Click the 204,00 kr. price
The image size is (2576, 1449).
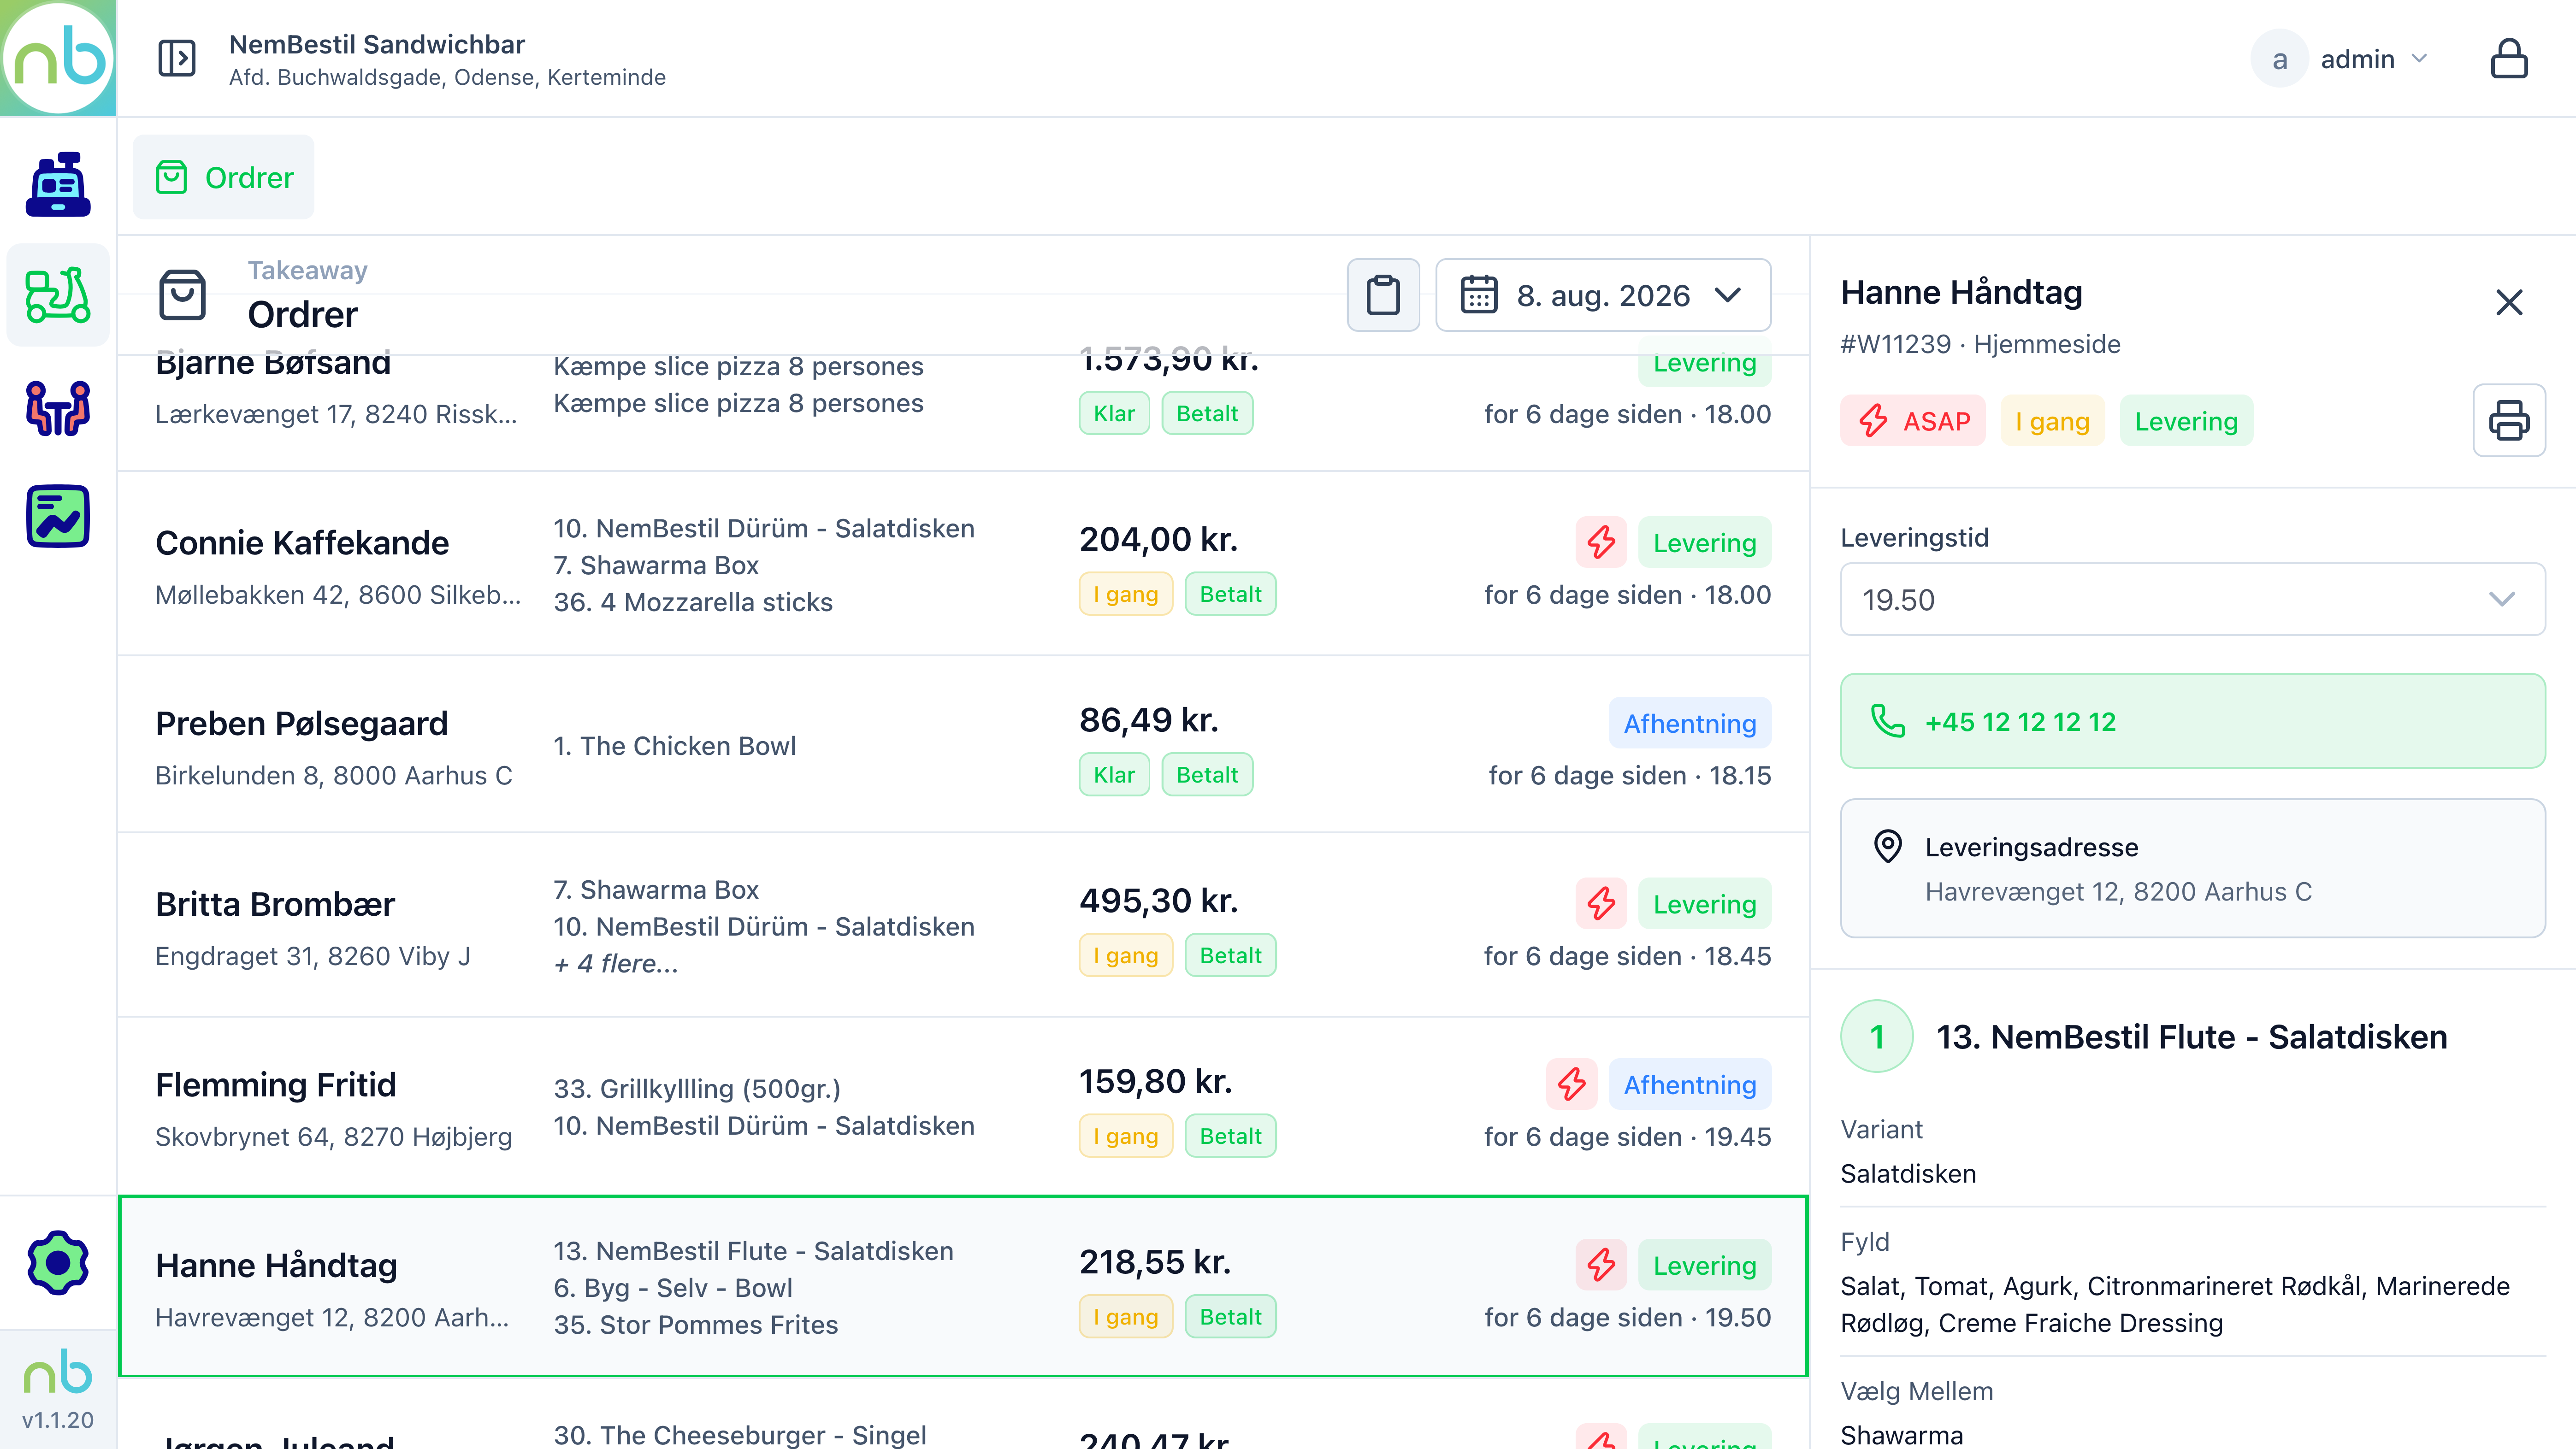[x=1158, y=539]
